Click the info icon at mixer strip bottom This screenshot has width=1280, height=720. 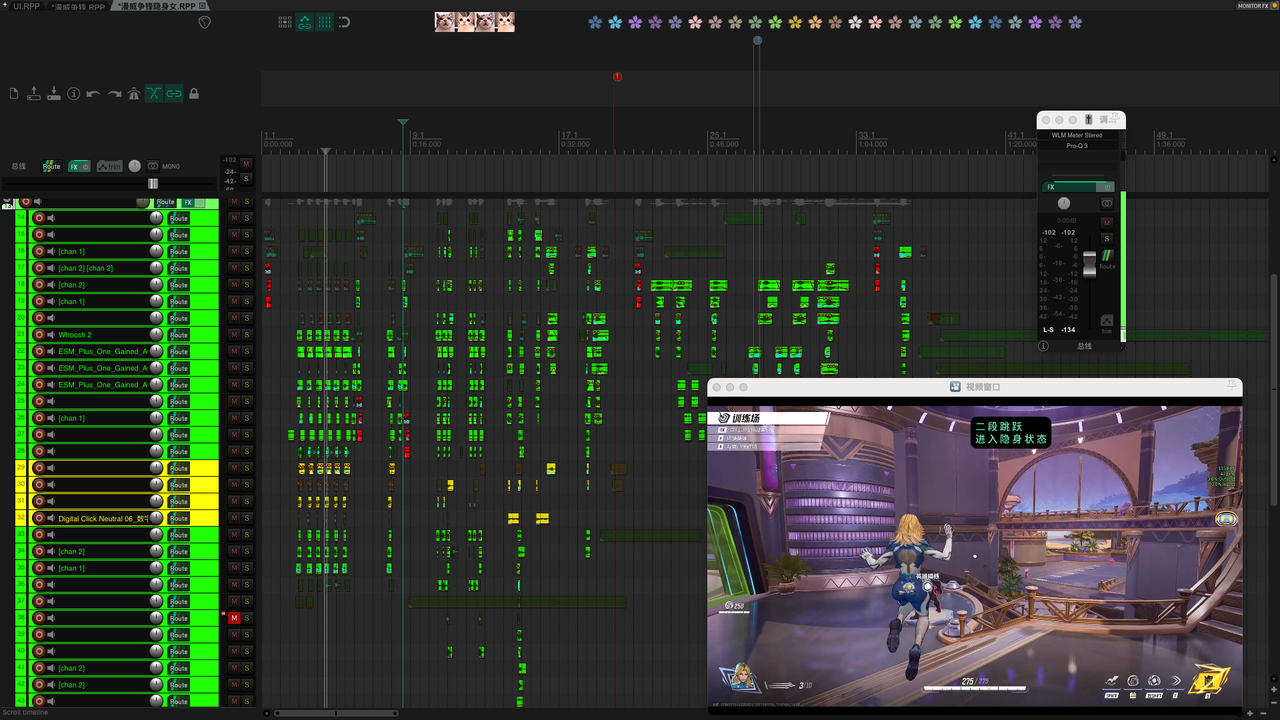pos(1043,346)
